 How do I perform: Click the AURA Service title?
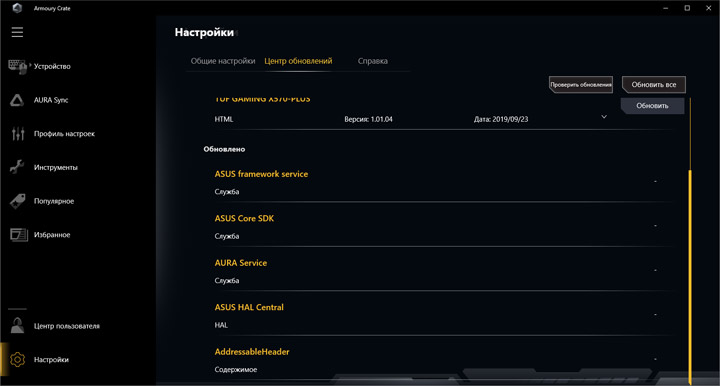[241, 263]
